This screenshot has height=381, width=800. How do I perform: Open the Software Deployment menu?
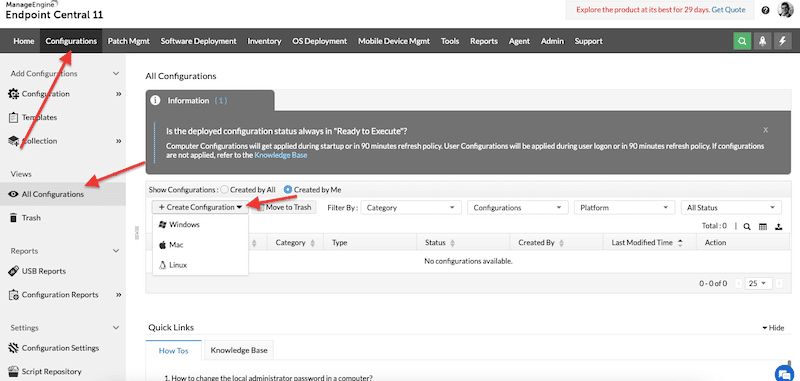tap(198, 41)
